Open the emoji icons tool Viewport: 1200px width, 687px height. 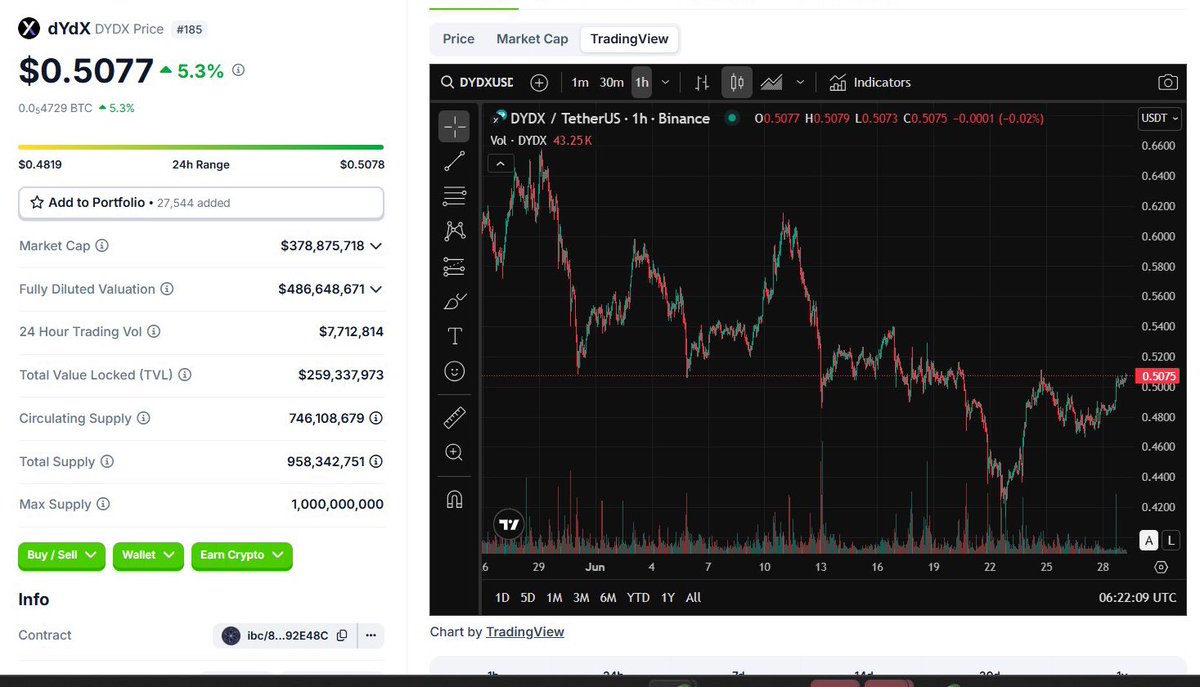[454, 371]
